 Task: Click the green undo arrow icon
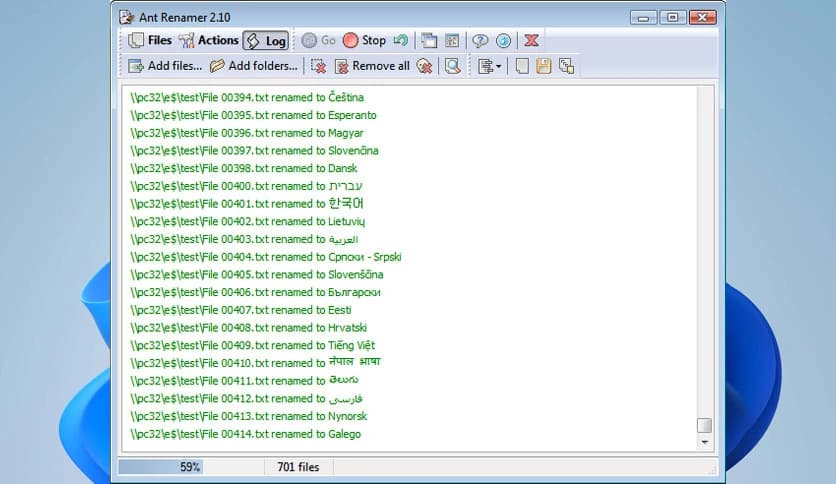(x=400, y=41)
